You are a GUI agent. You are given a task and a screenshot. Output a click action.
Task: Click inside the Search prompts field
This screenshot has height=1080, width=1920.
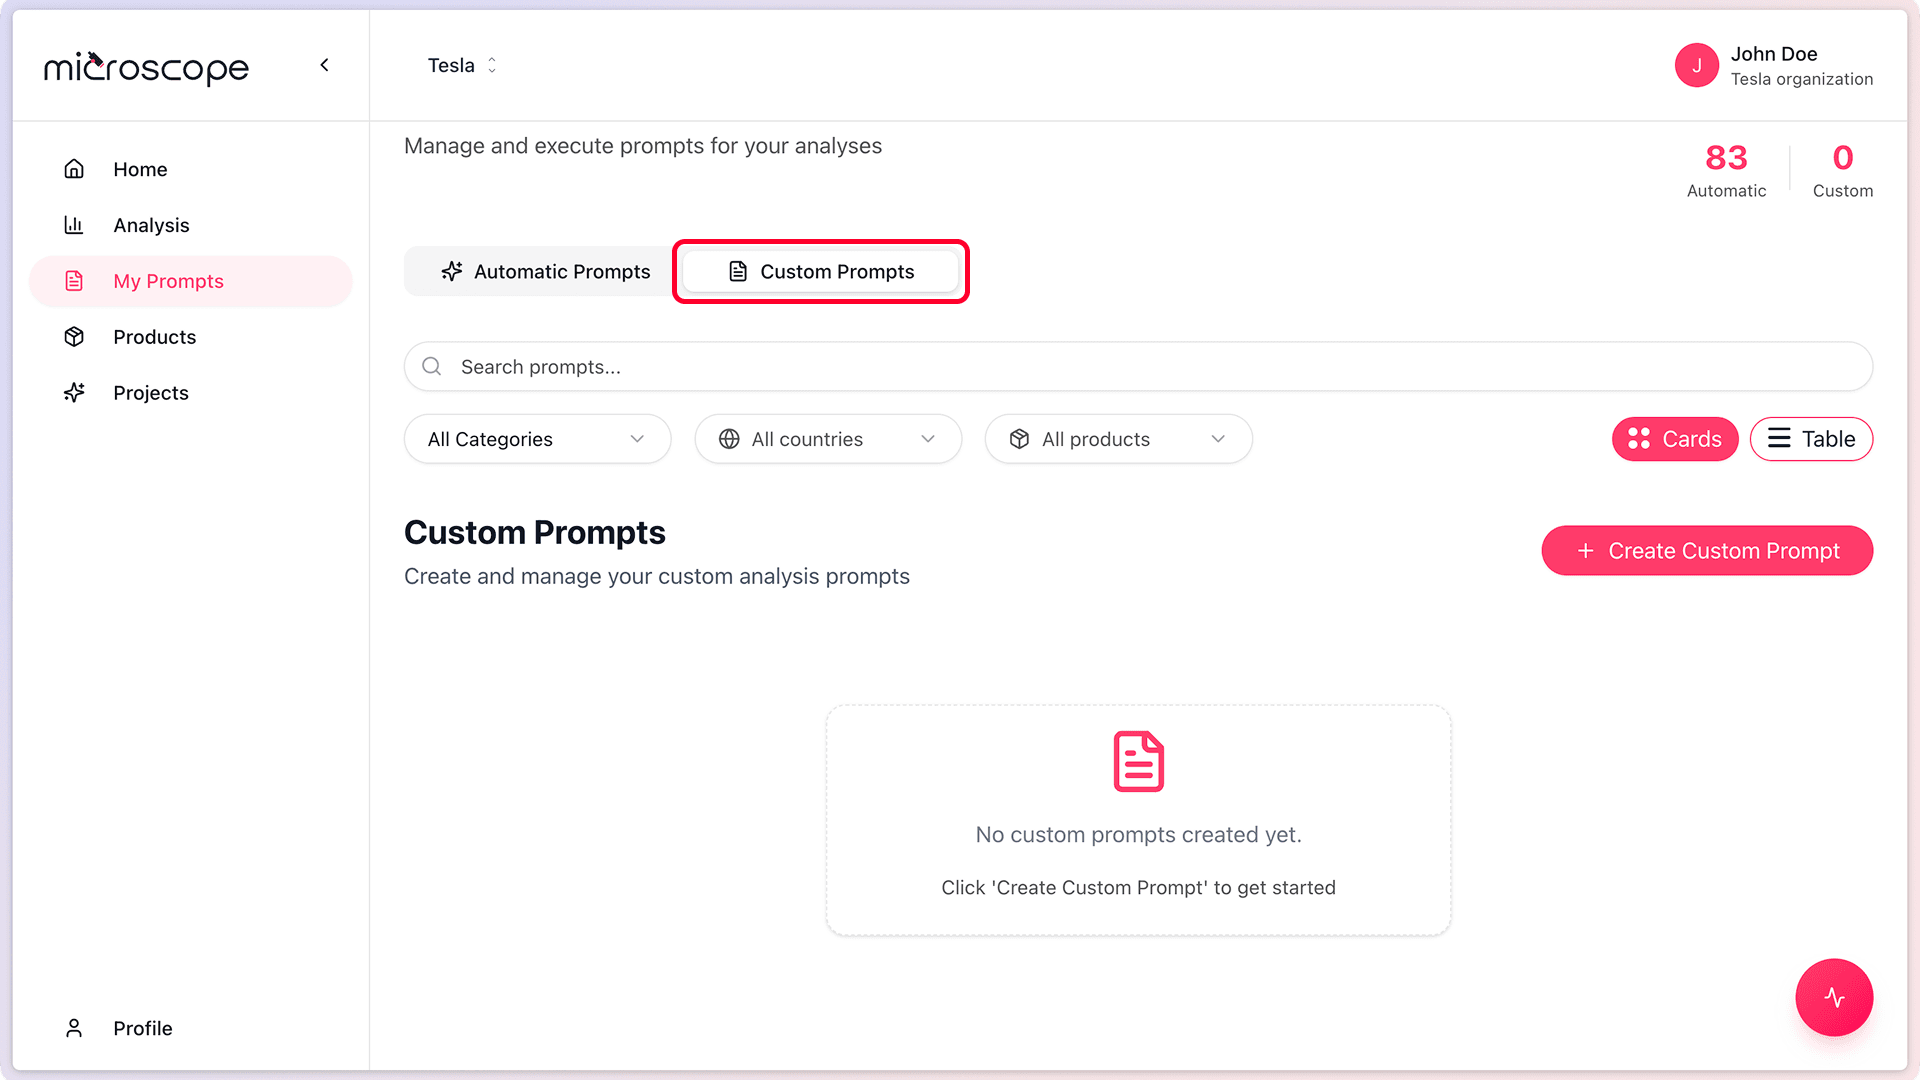700,366
